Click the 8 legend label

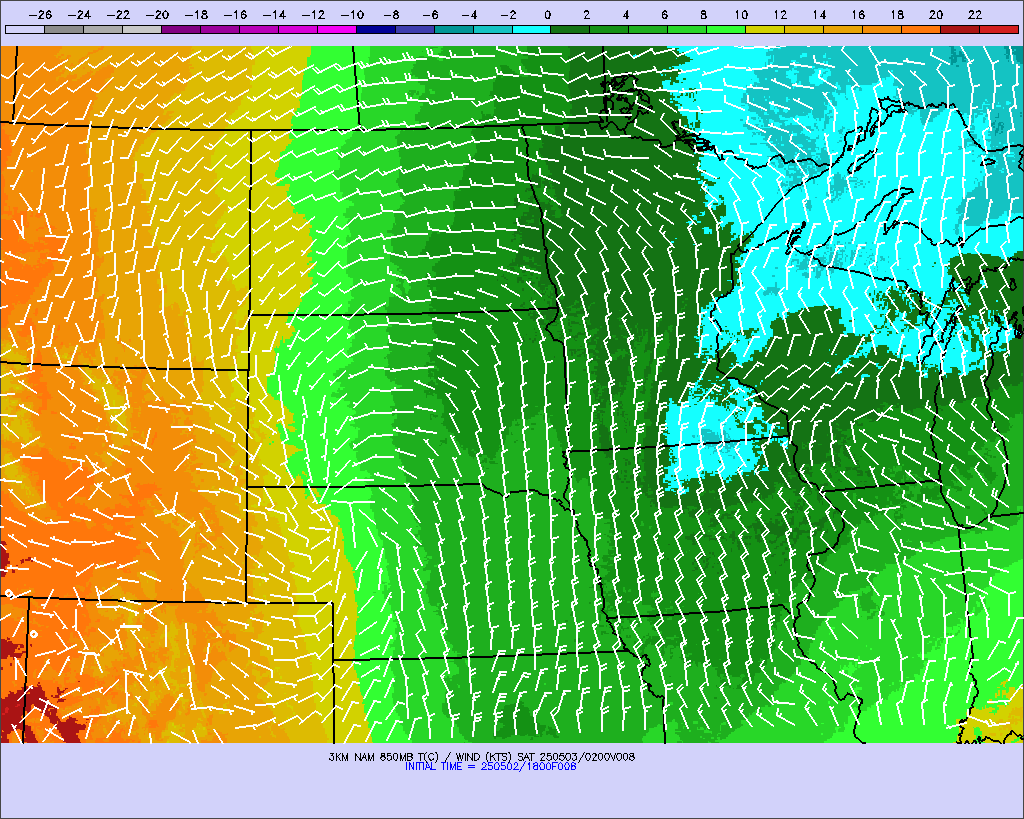[703, 14]
